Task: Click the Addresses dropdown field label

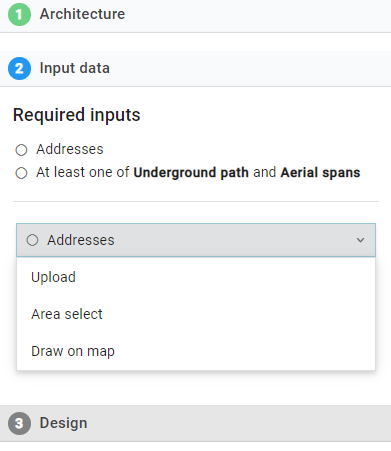Action: pyautogui.click(x=81, y=240)
